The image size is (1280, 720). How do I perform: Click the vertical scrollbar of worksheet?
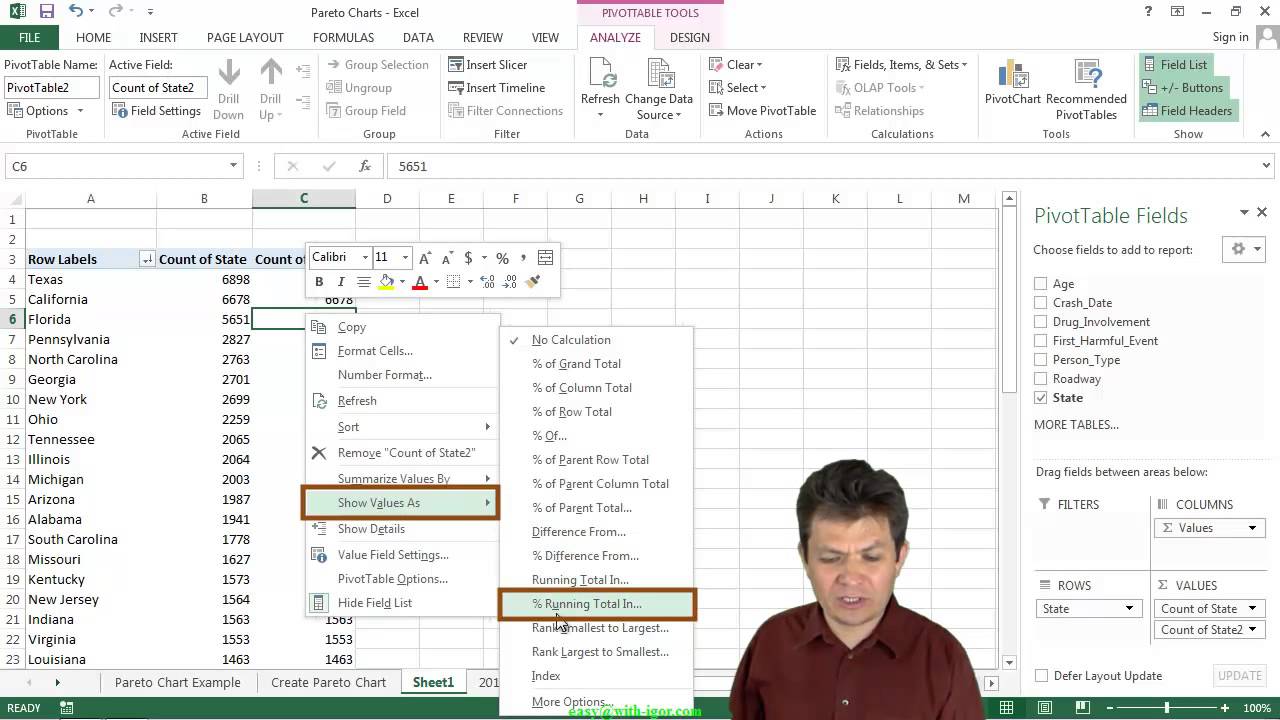1009,430
